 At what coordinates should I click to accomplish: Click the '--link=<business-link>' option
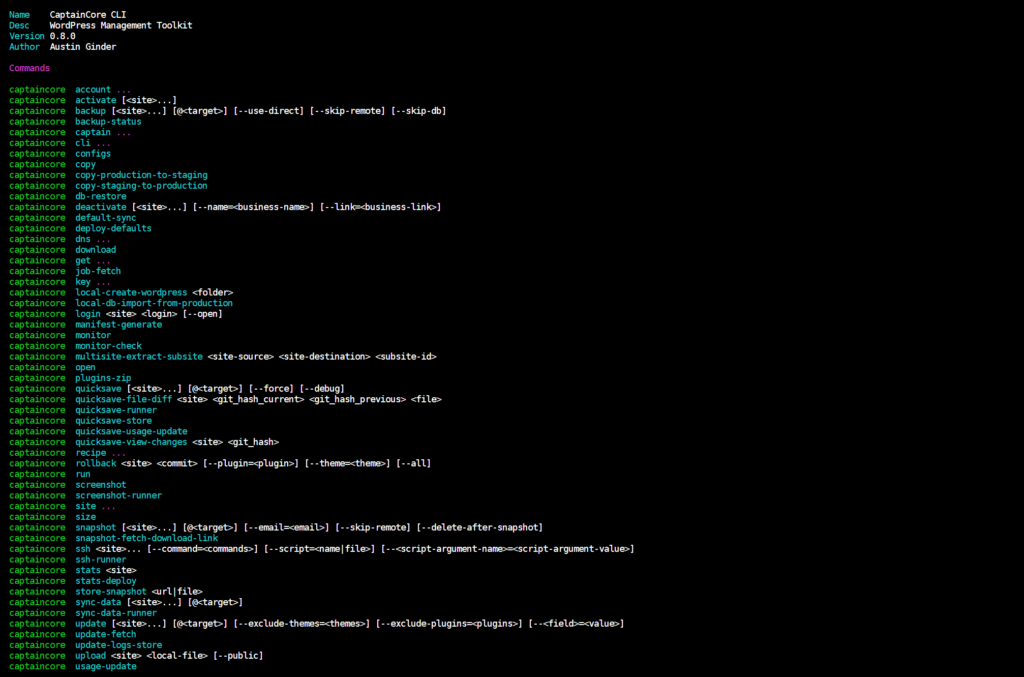tap(380, 207)
